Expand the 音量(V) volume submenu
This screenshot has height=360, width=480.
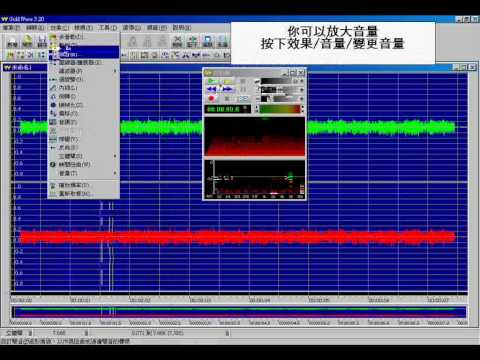coord(84,173)
